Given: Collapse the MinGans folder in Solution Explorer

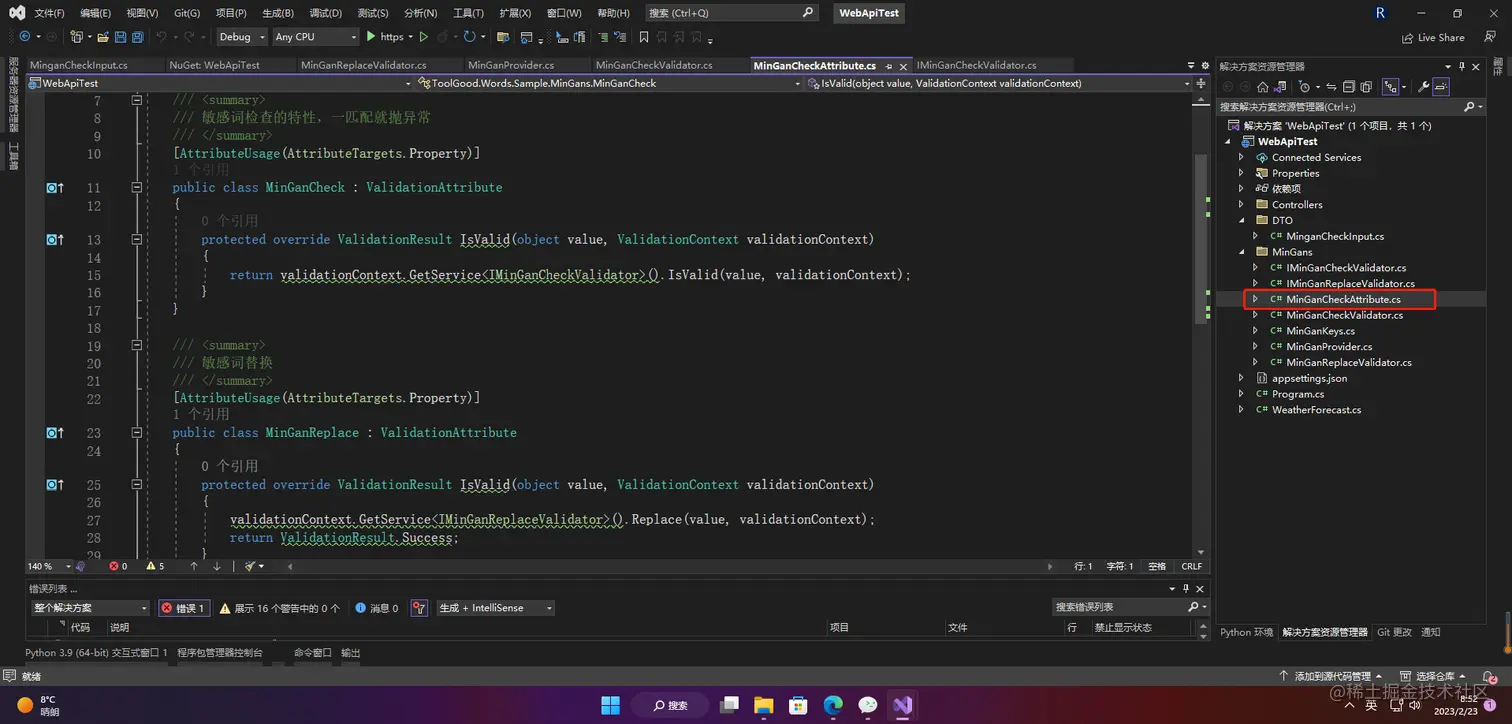Looking at the screenshot, I should pyautogui.click(x=1242, y=252).
